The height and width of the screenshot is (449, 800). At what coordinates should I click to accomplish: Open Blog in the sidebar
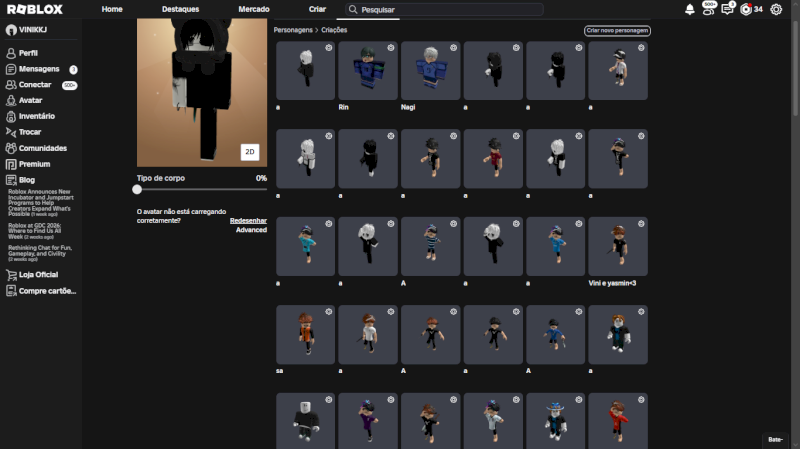[27, 180]
